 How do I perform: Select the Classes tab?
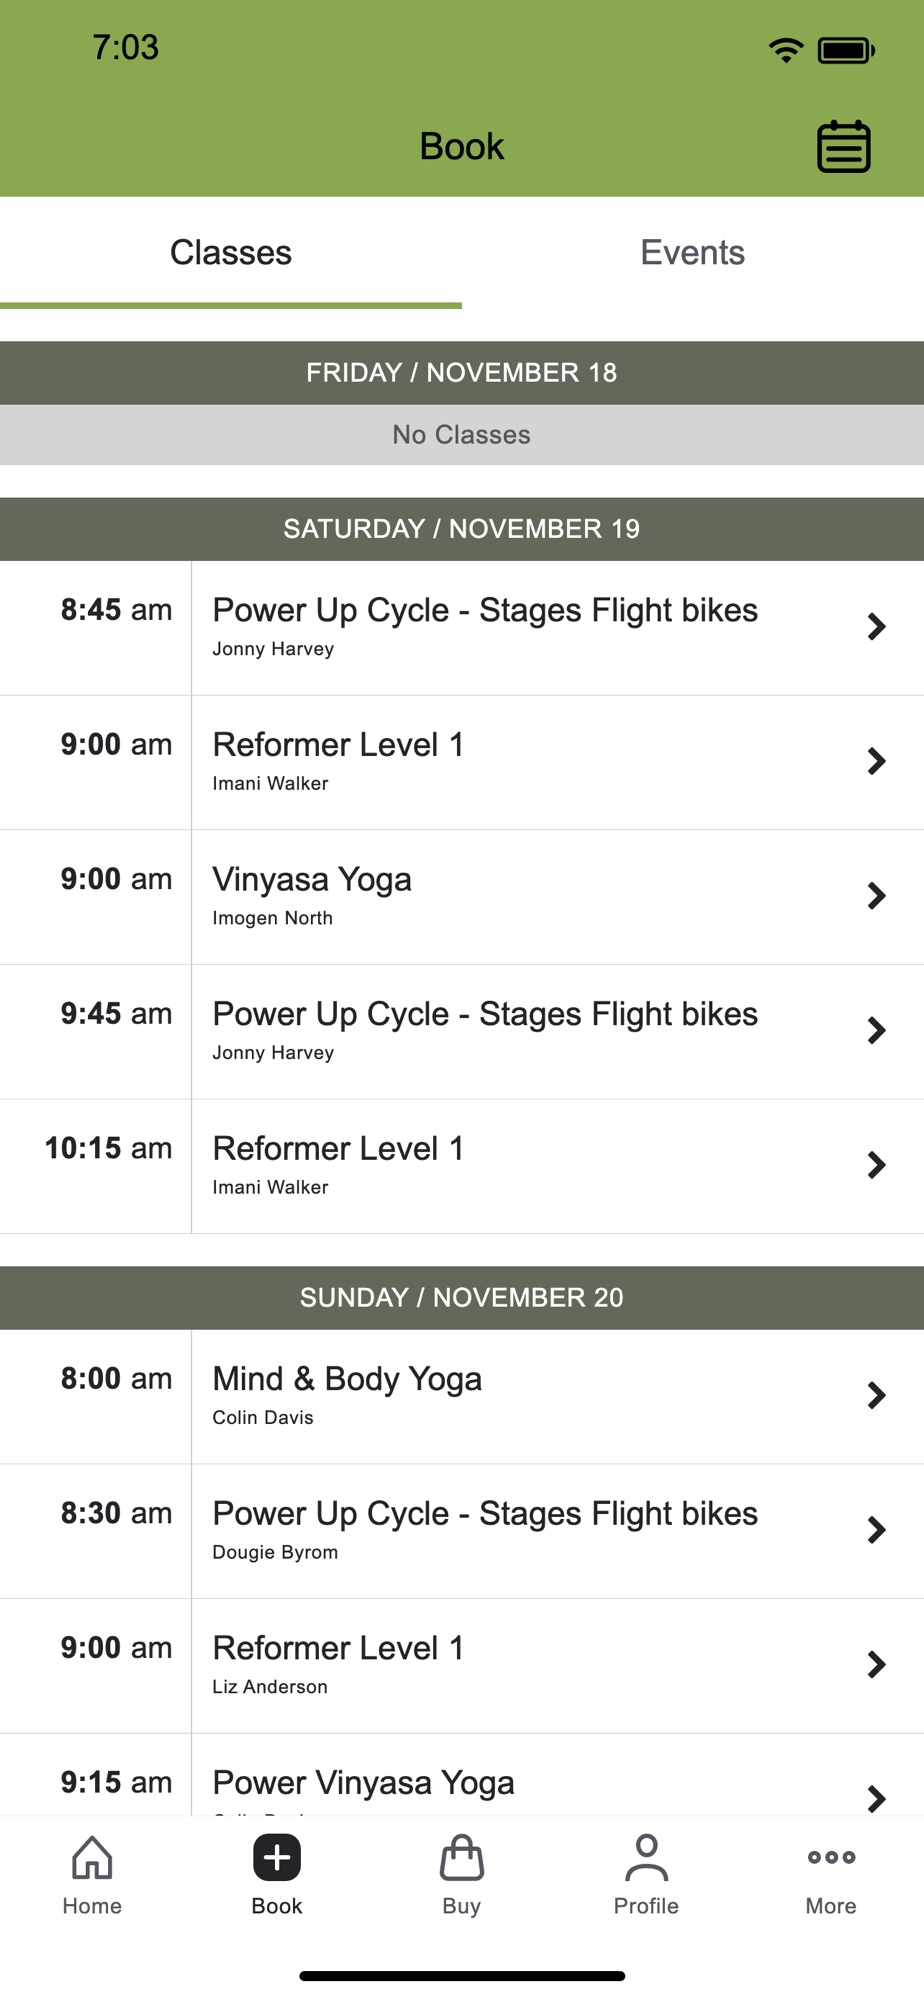231,253
